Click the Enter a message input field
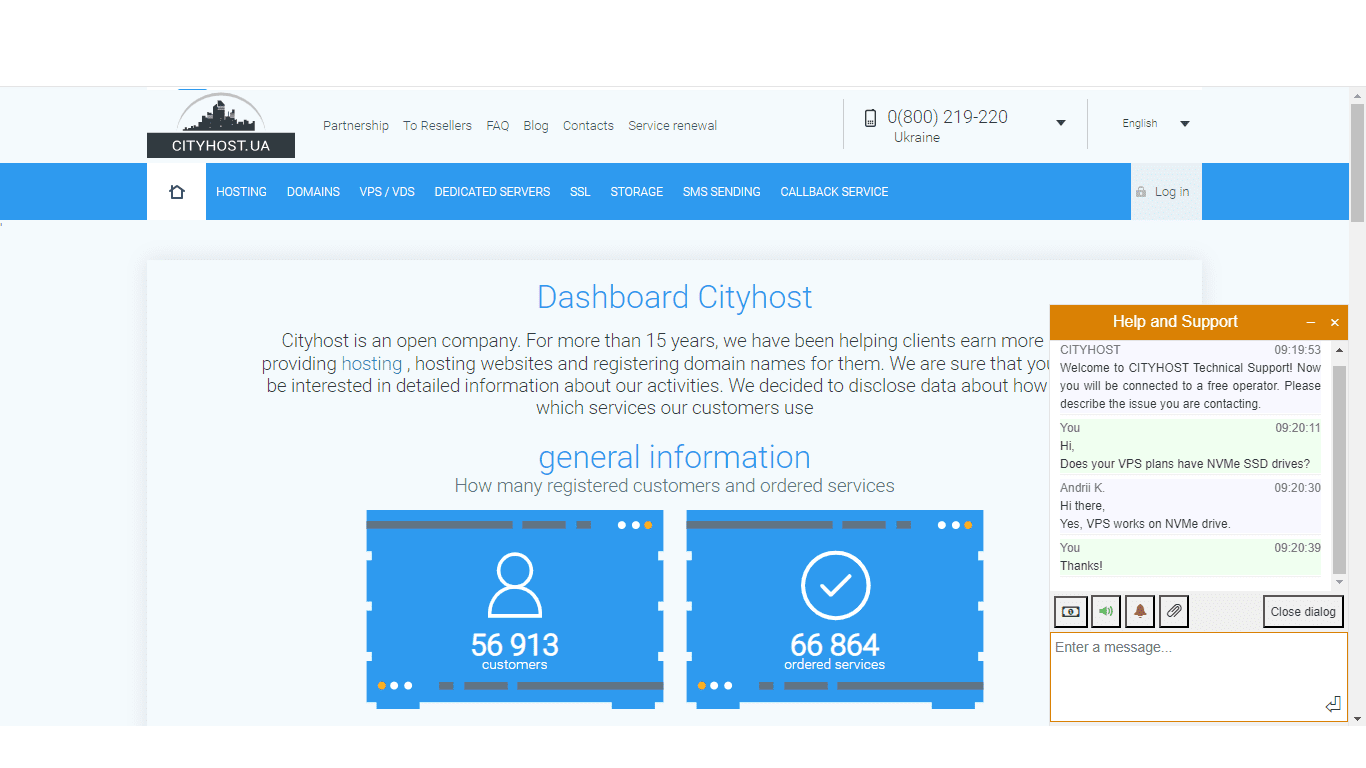Screen dimensions: 1366x768 coord(1199,676)
